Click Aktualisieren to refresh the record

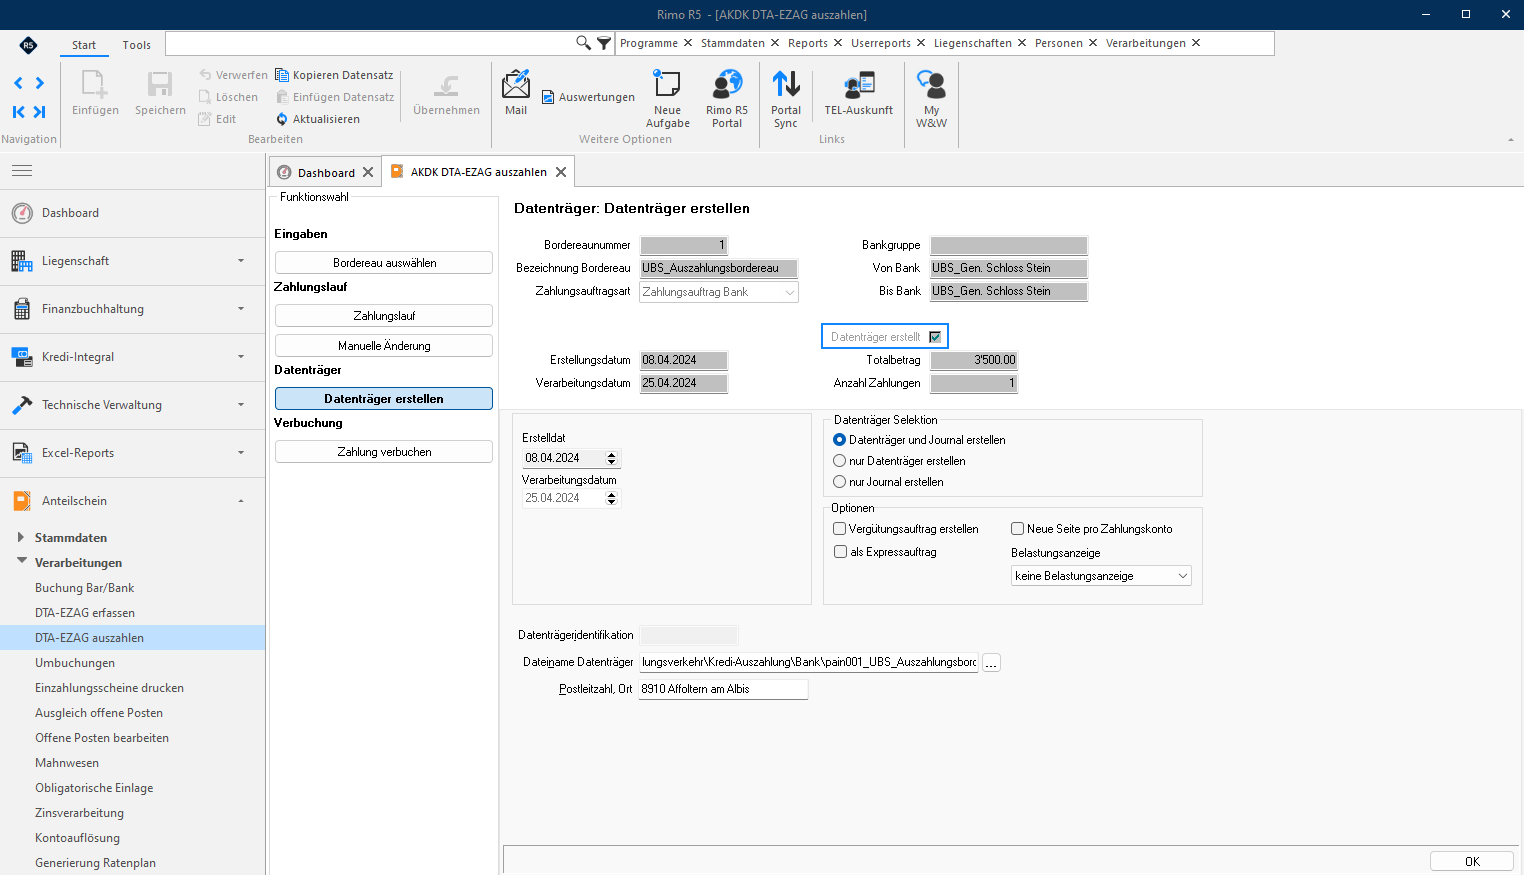coord(318,119)
